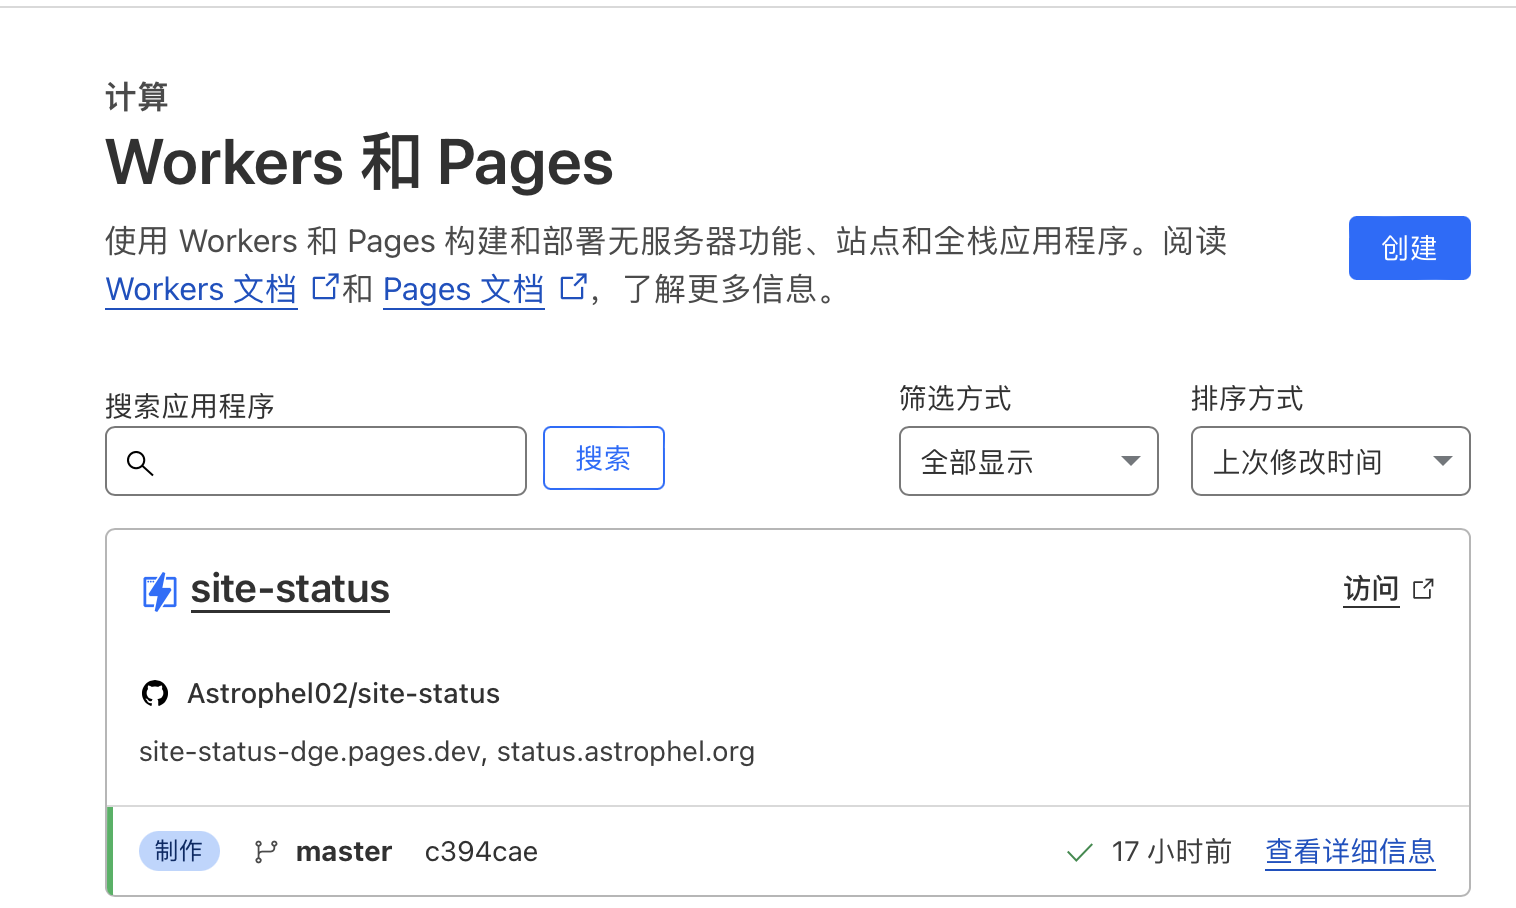Click the c394cae commit hash

tap(481, 851)
